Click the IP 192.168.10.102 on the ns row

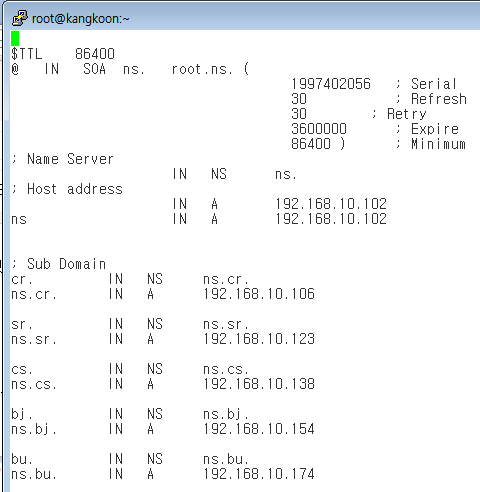[331, 219]
